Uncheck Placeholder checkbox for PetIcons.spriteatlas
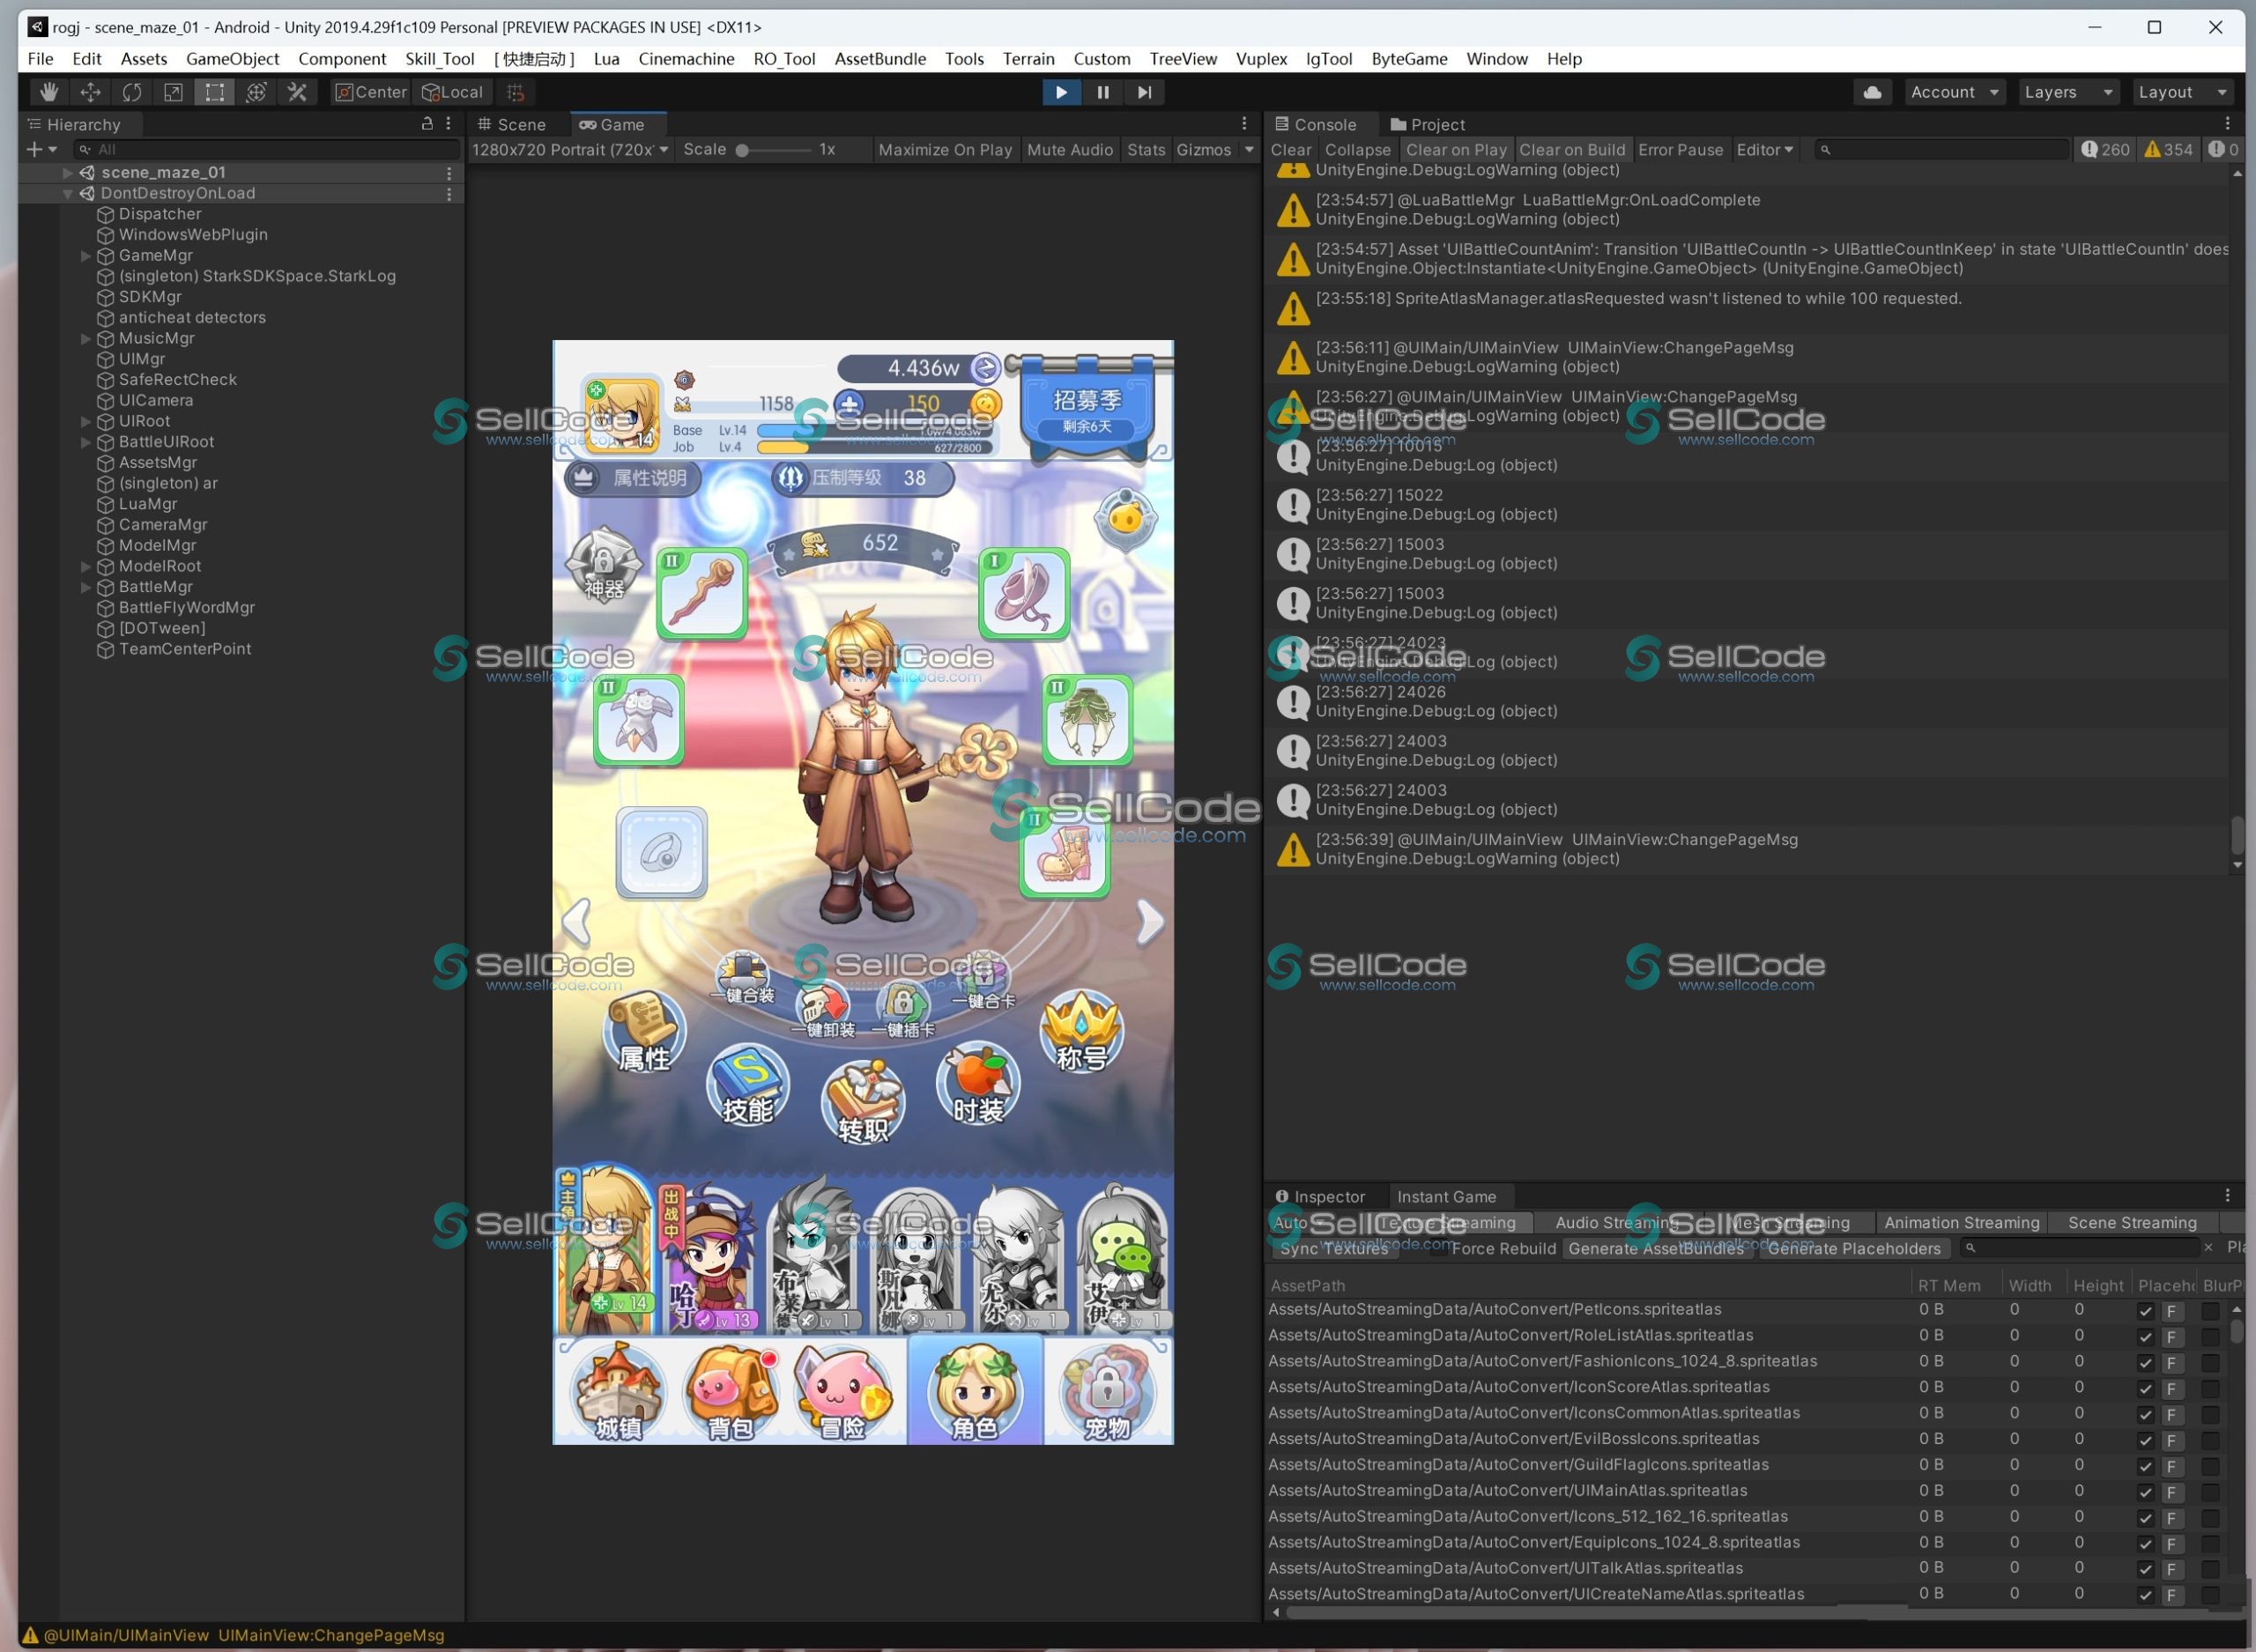The height and width of the screenshot is (1652, 2256). tap(2145, 1310)
